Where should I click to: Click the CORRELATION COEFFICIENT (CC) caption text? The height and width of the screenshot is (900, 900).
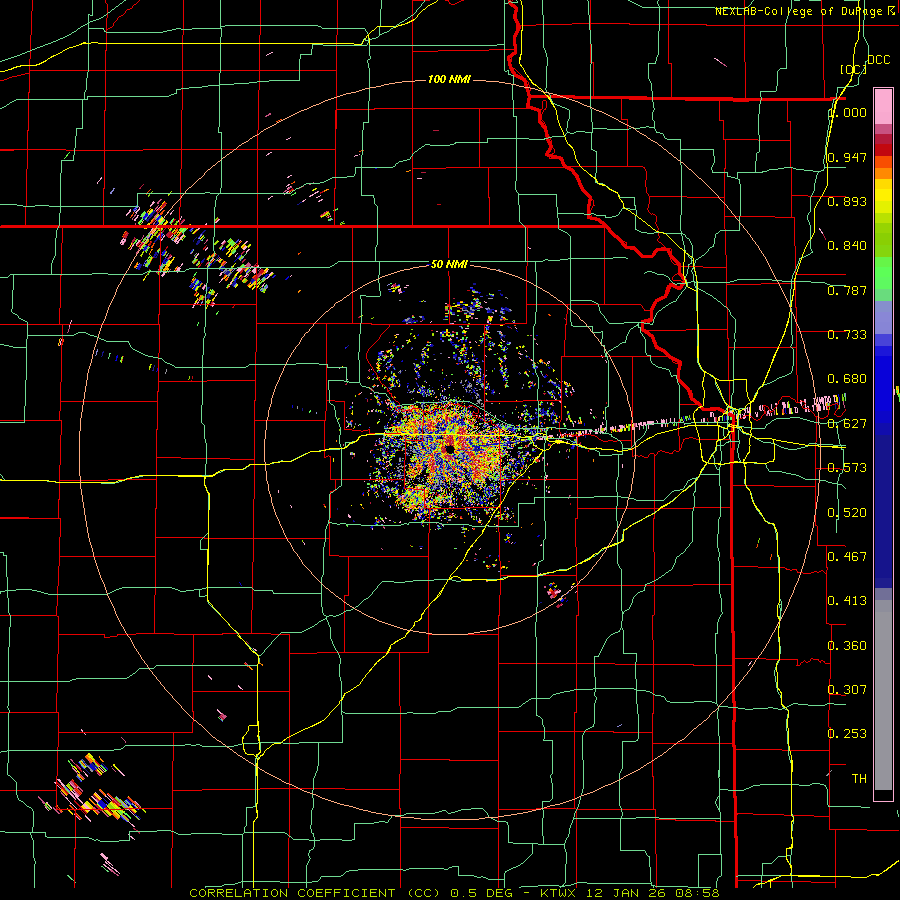coord(315,893)
